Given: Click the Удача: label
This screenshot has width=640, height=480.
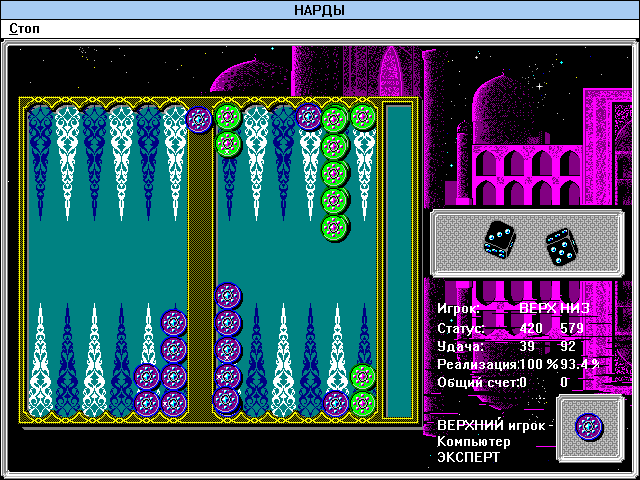Looking at the screenshot, I should (x=460, y=347).
